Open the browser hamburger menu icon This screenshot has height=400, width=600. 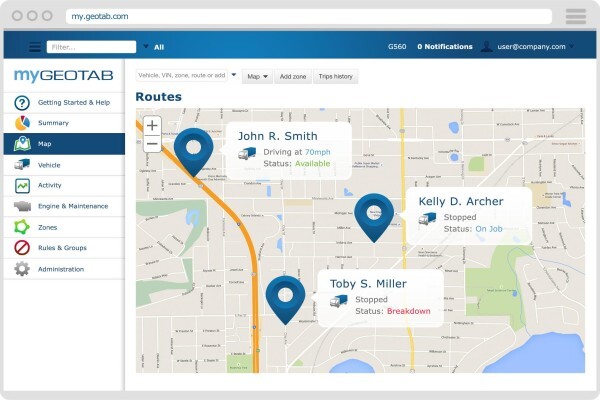click(576, 16)
